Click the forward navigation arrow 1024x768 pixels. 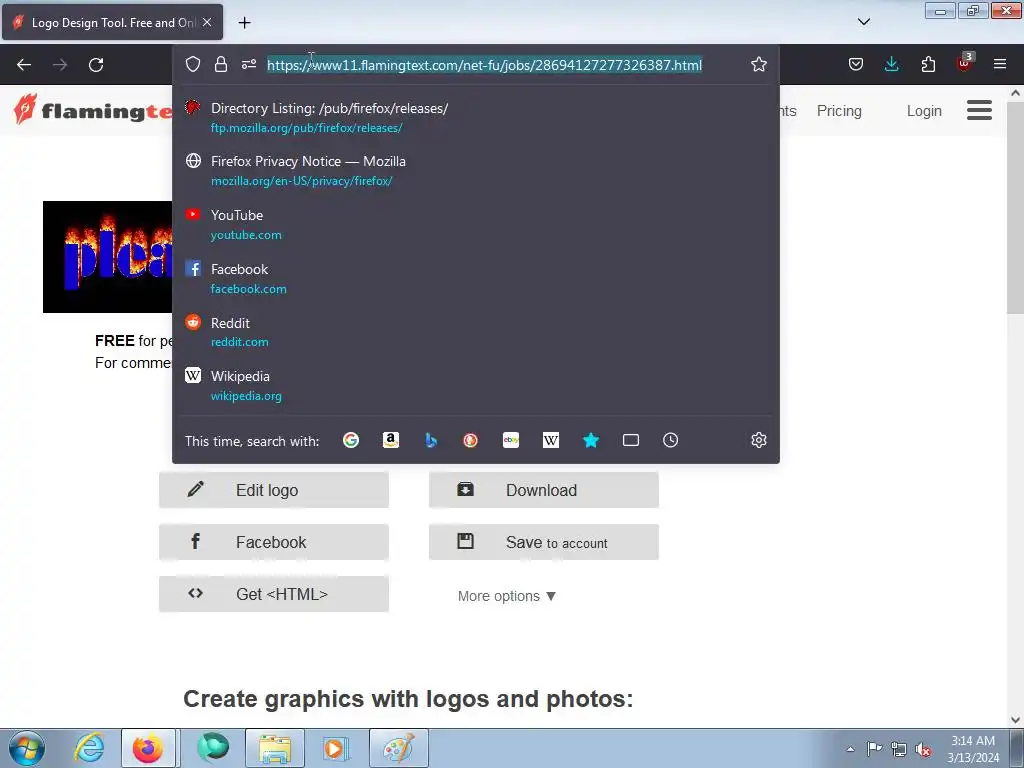[60, 65]
